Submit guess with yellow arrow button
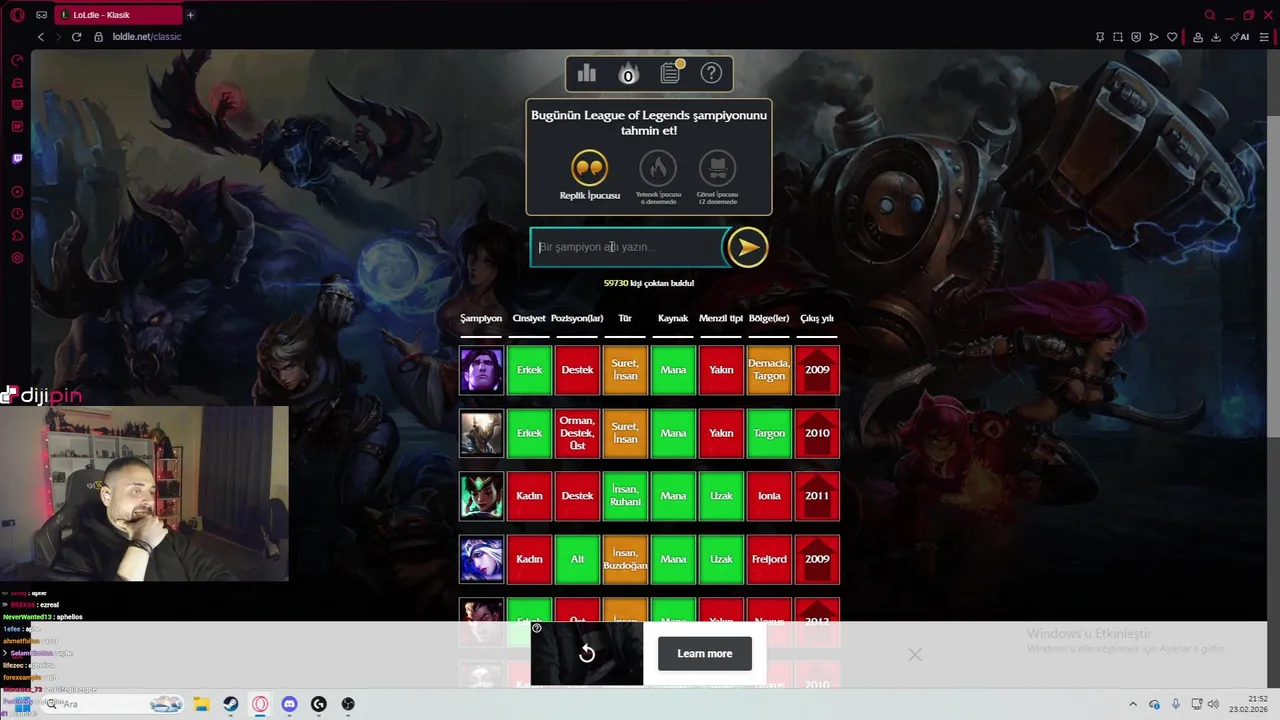The image size is (1280, 720). point(747,247)
